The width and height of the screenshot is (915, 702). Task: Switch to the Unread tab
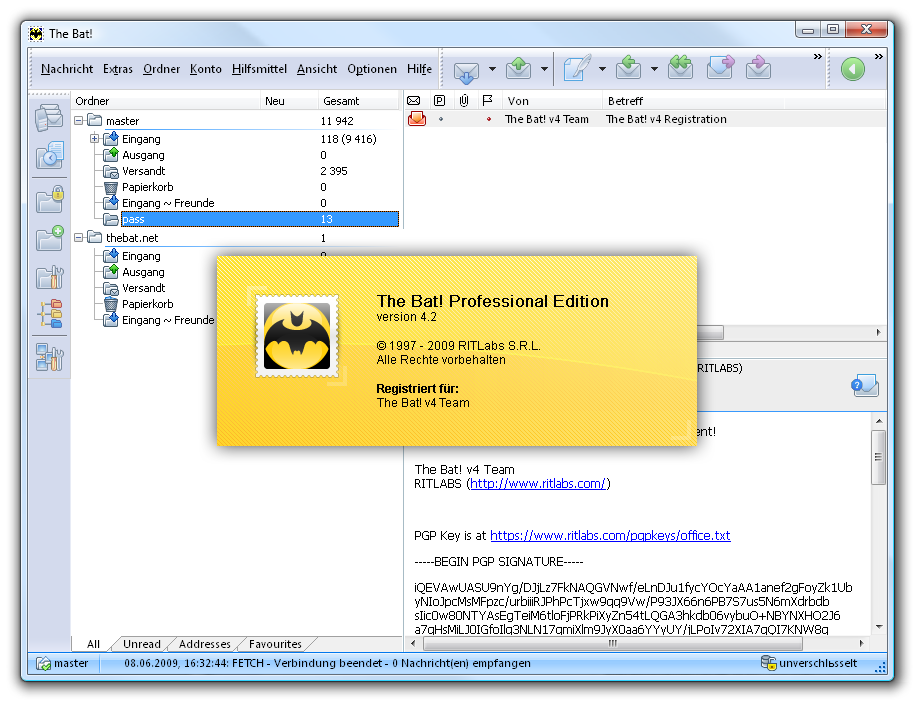[x=142, y=644]
